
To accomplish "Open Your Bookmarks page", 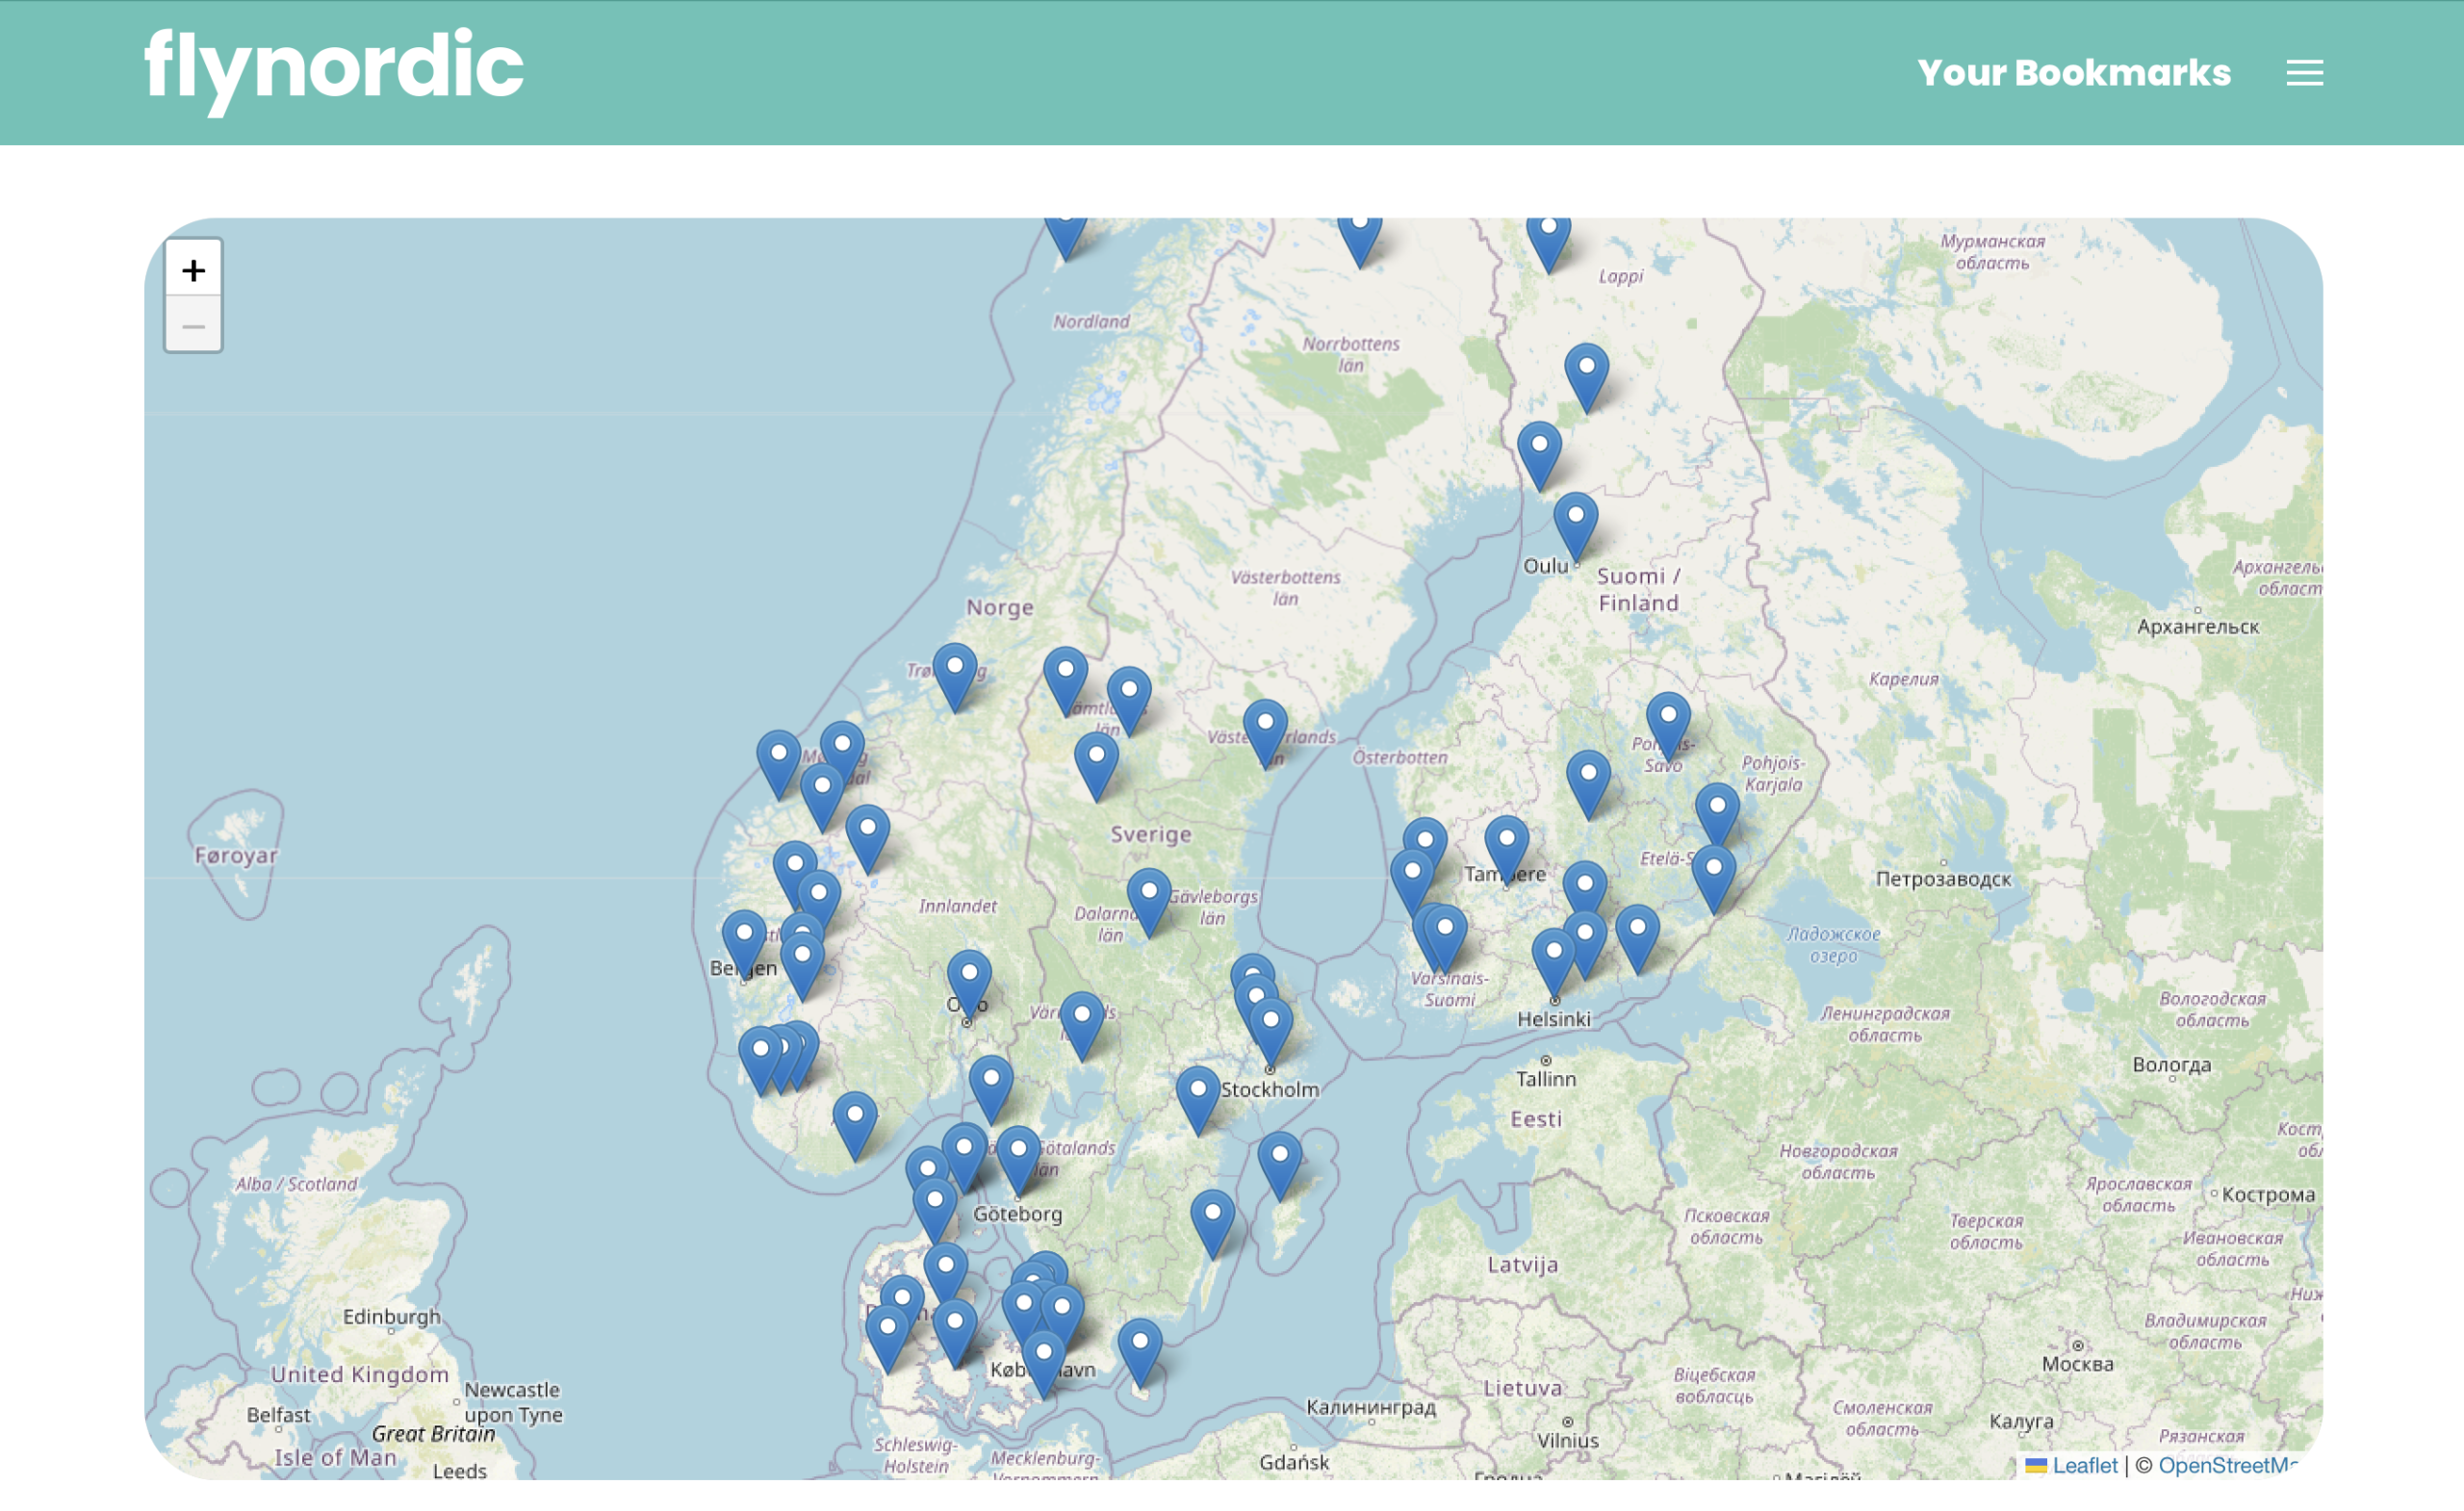I will [x=2073, y=73].
